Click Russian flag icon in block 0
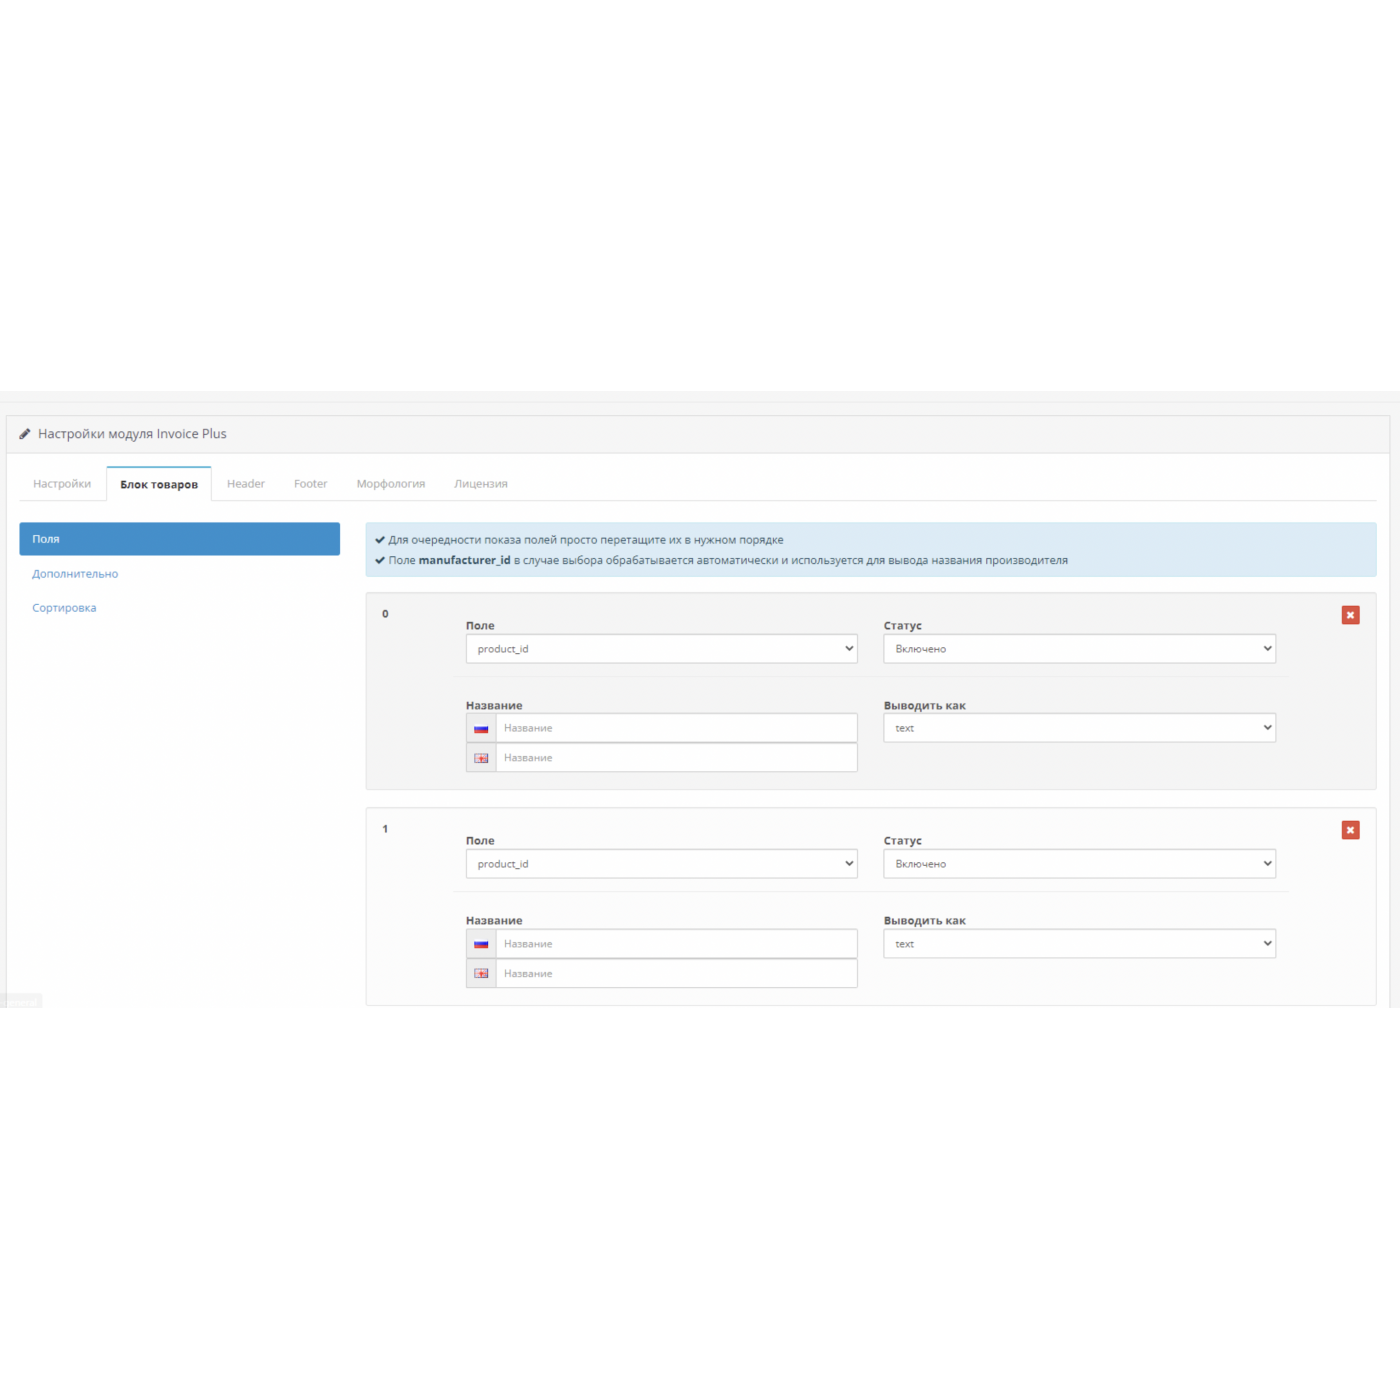1400x1400 pixels. click(481, 729)
